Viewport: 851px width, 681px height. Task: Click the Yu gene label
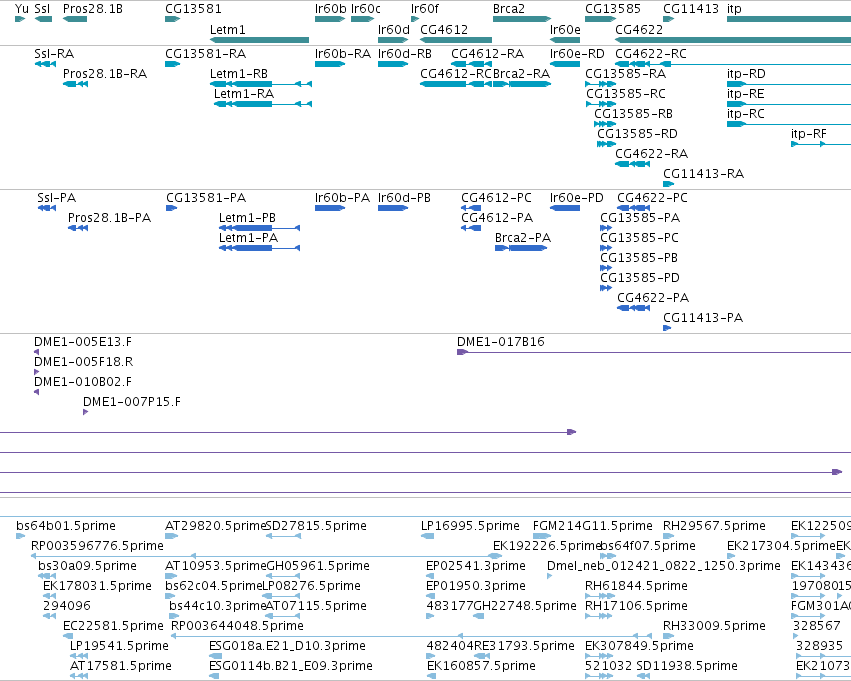click(22, 9)
